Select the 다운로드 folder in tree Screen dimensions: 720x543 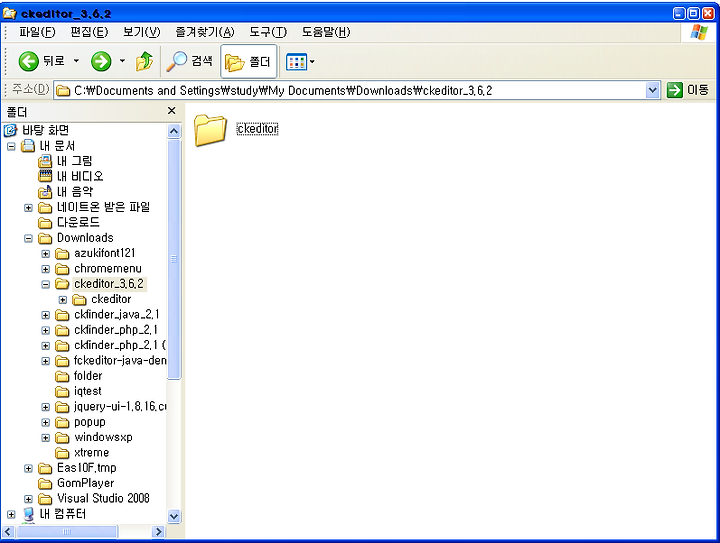(78, 223)
